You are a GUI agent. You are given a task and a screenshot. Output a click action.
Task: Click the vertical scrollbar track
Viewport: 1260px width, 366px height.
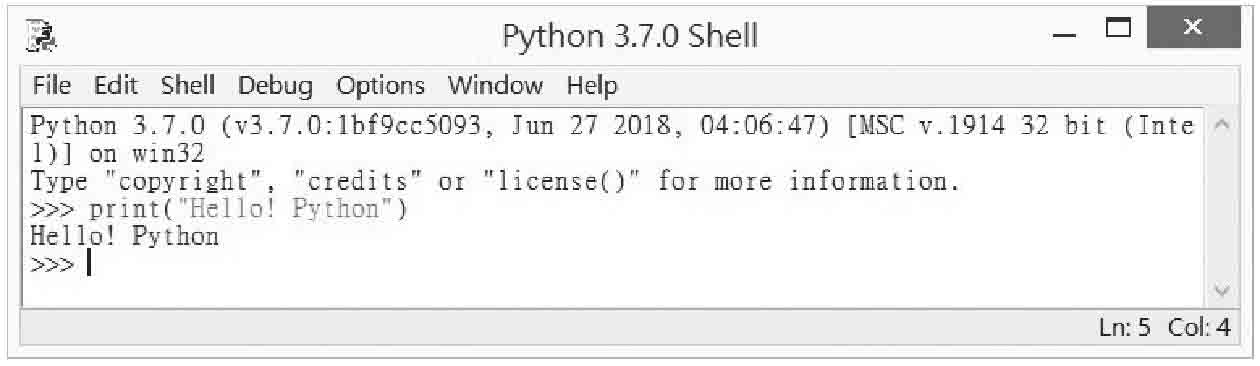pos(1220,208)
